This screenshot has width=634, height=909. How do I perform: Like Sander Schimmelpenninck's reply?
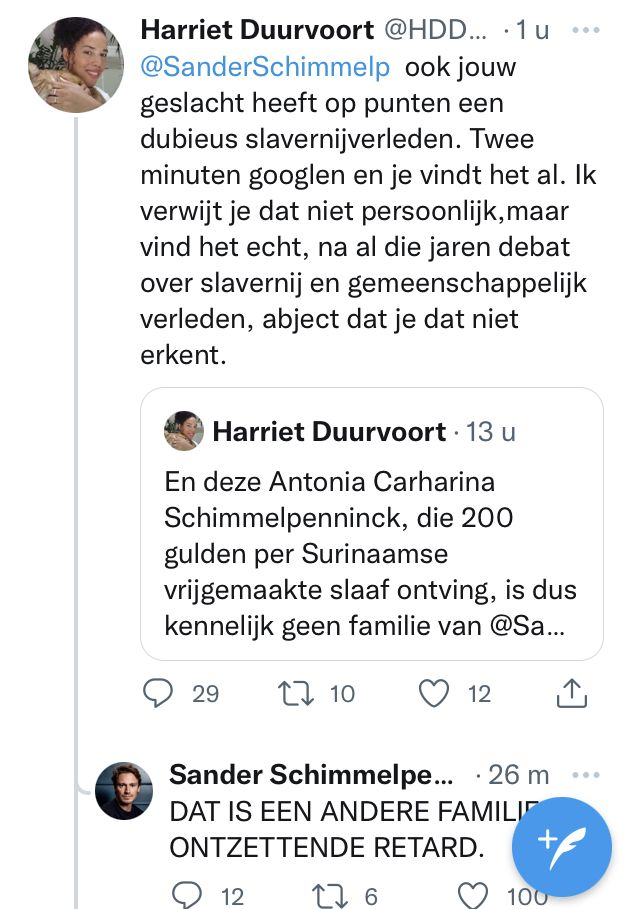[x=472, y=895]
